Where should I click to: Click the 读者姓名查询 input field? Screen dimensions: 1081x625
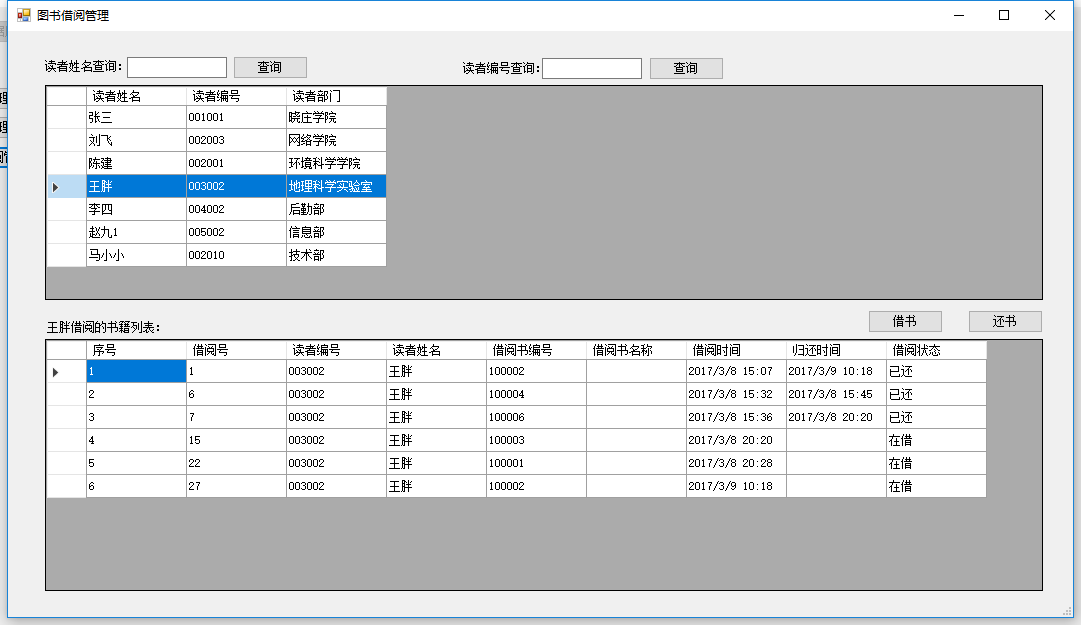(x=177, y=67)
